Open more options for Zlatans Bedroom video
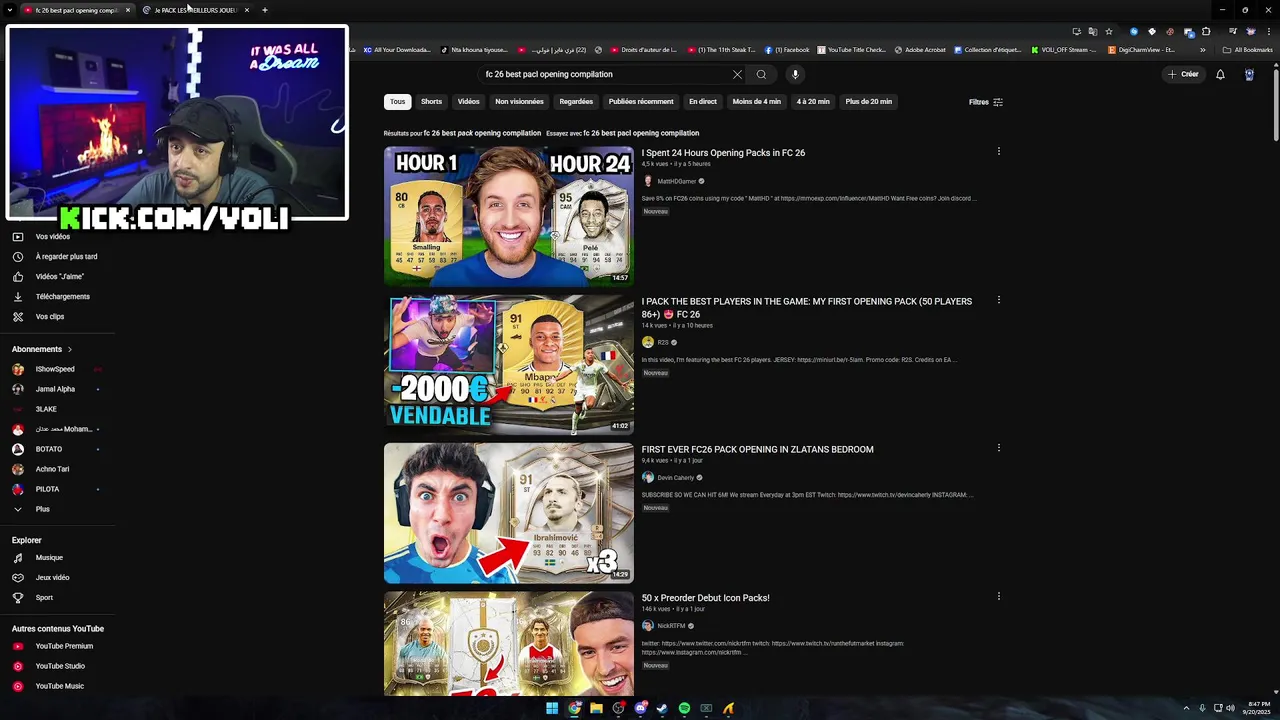This screenshot has width=1280, height=720. pos(998,448)
